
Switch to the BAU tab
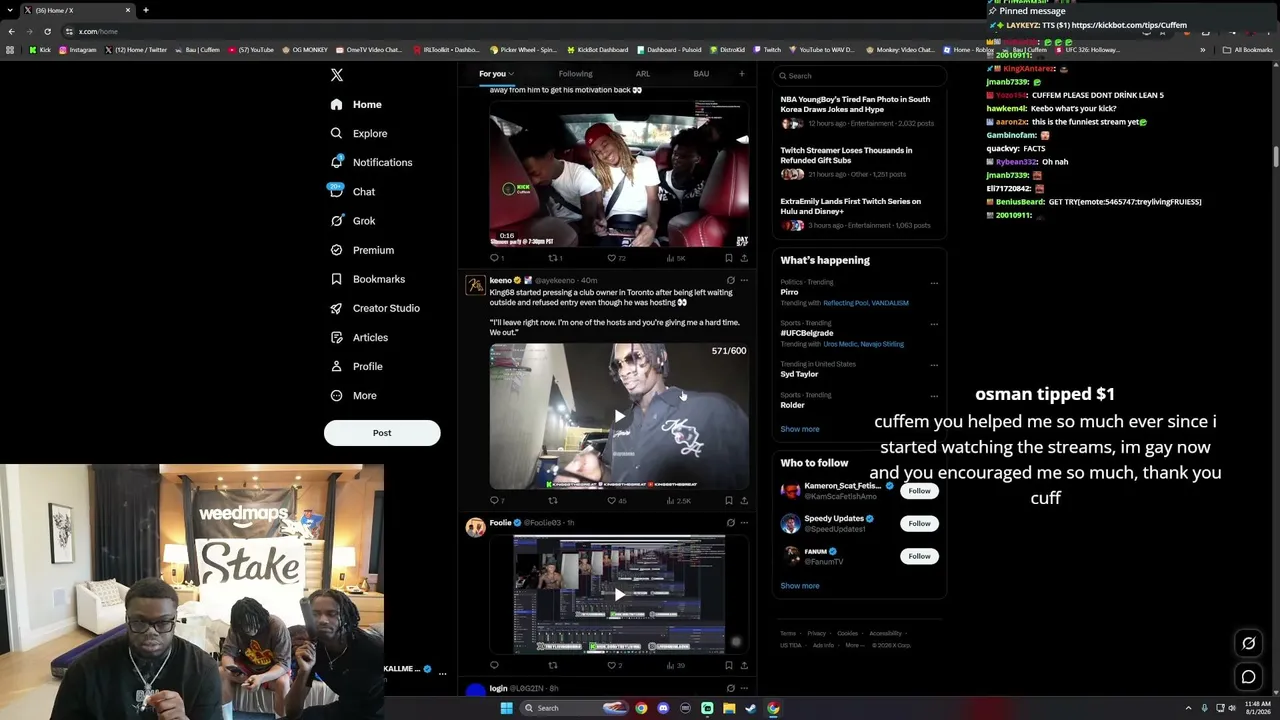tap(701, 73)
